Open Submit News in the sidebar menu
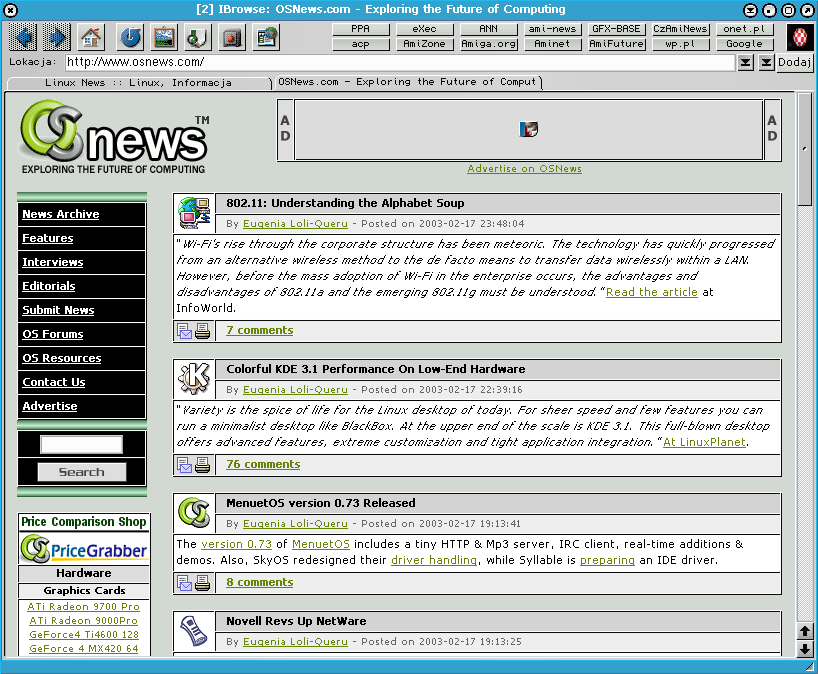This screenshot has height=674, width=818. 58,310
